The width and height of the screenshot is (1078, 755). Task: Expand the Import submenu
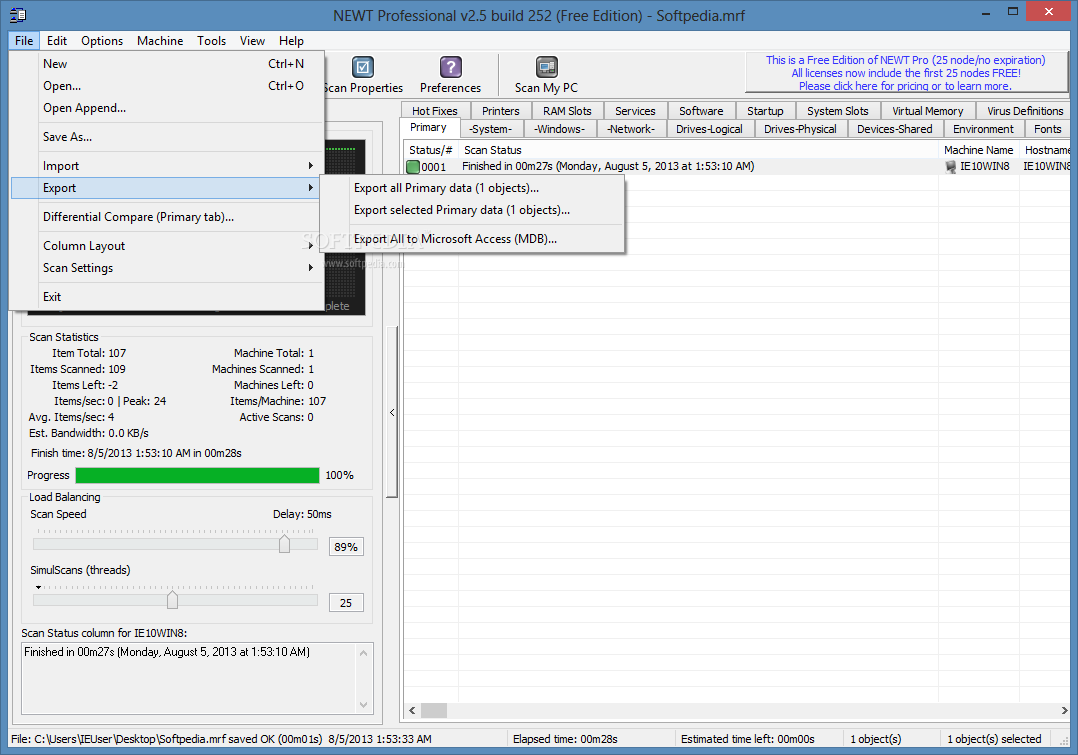(166, 166)
